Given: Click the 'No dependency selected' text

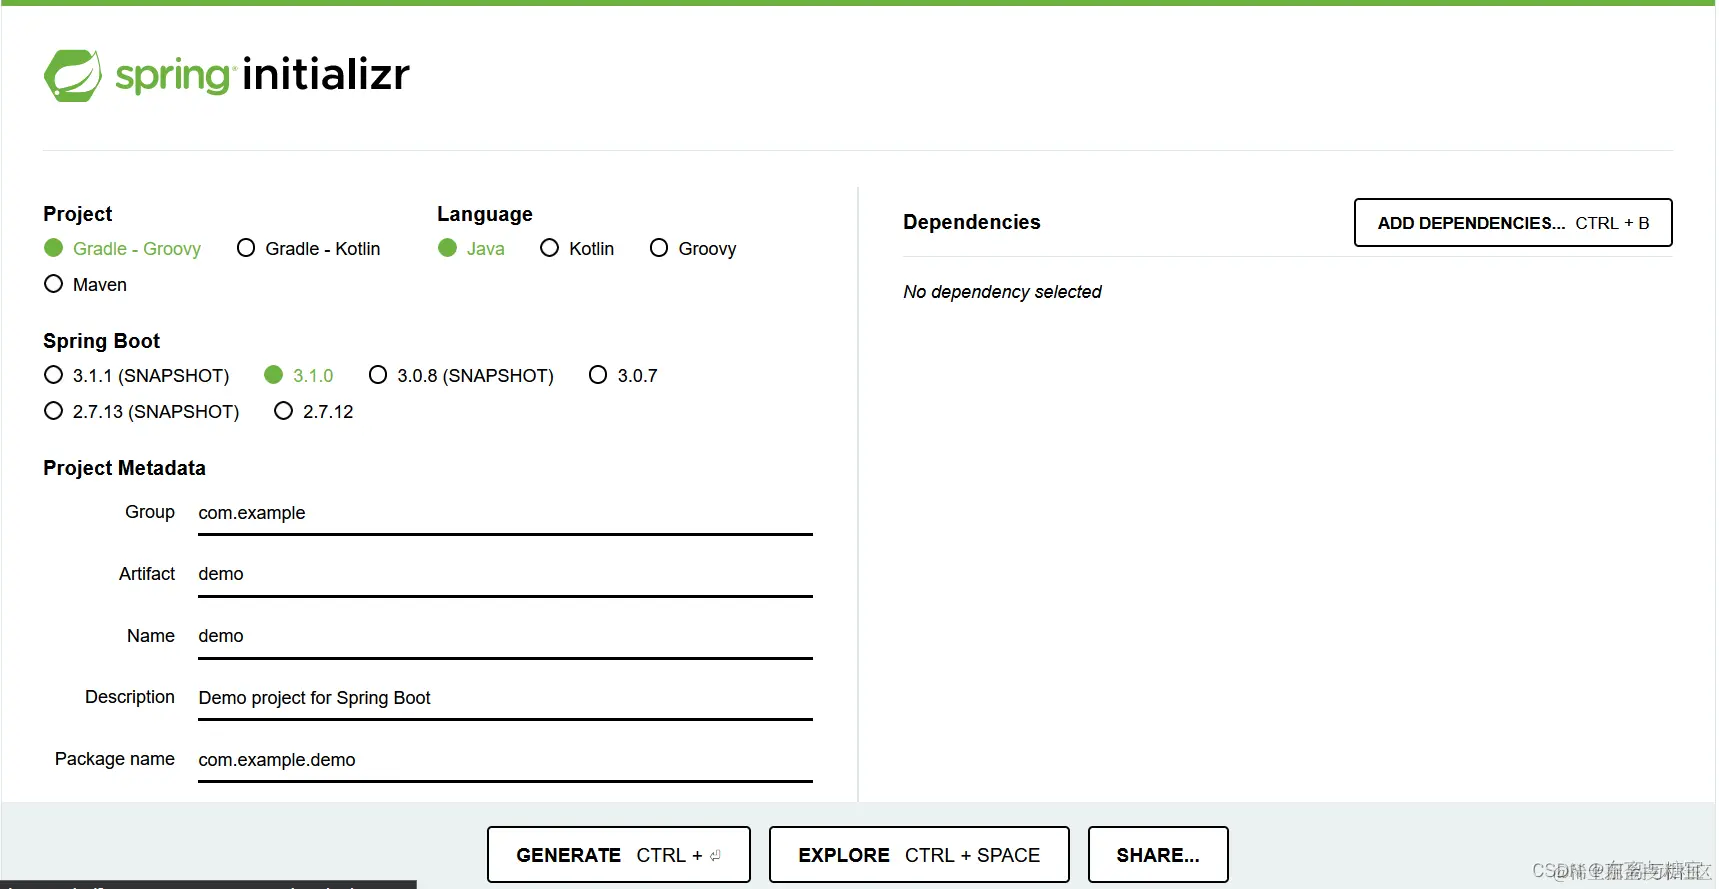Looking at the screenshot, I should (x=1002, y=292).
